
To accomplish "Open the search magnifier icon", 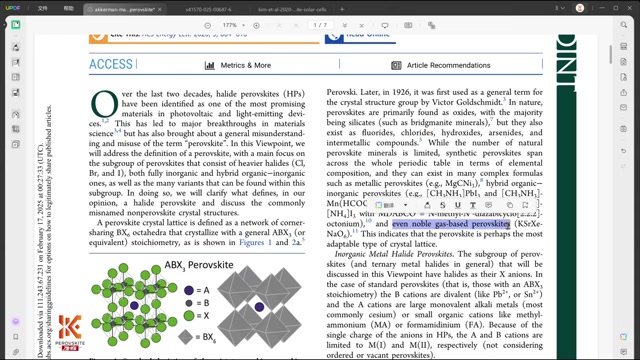I will click(624, 25).
